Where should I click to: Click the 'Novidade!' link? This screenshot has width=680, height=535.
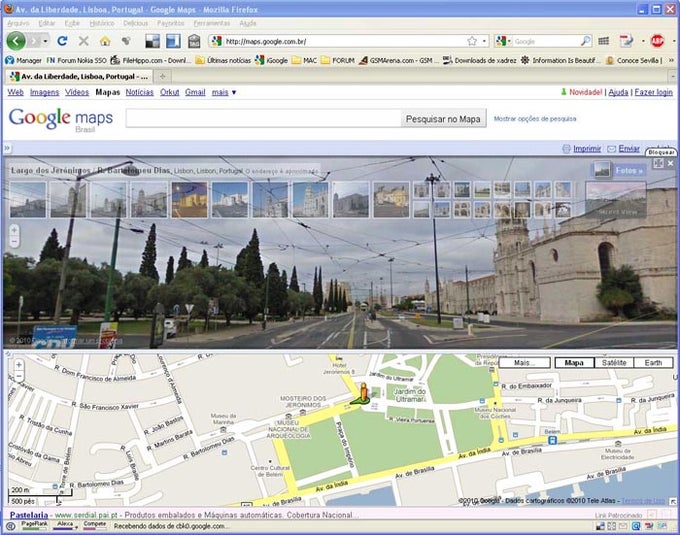[585, 92]
